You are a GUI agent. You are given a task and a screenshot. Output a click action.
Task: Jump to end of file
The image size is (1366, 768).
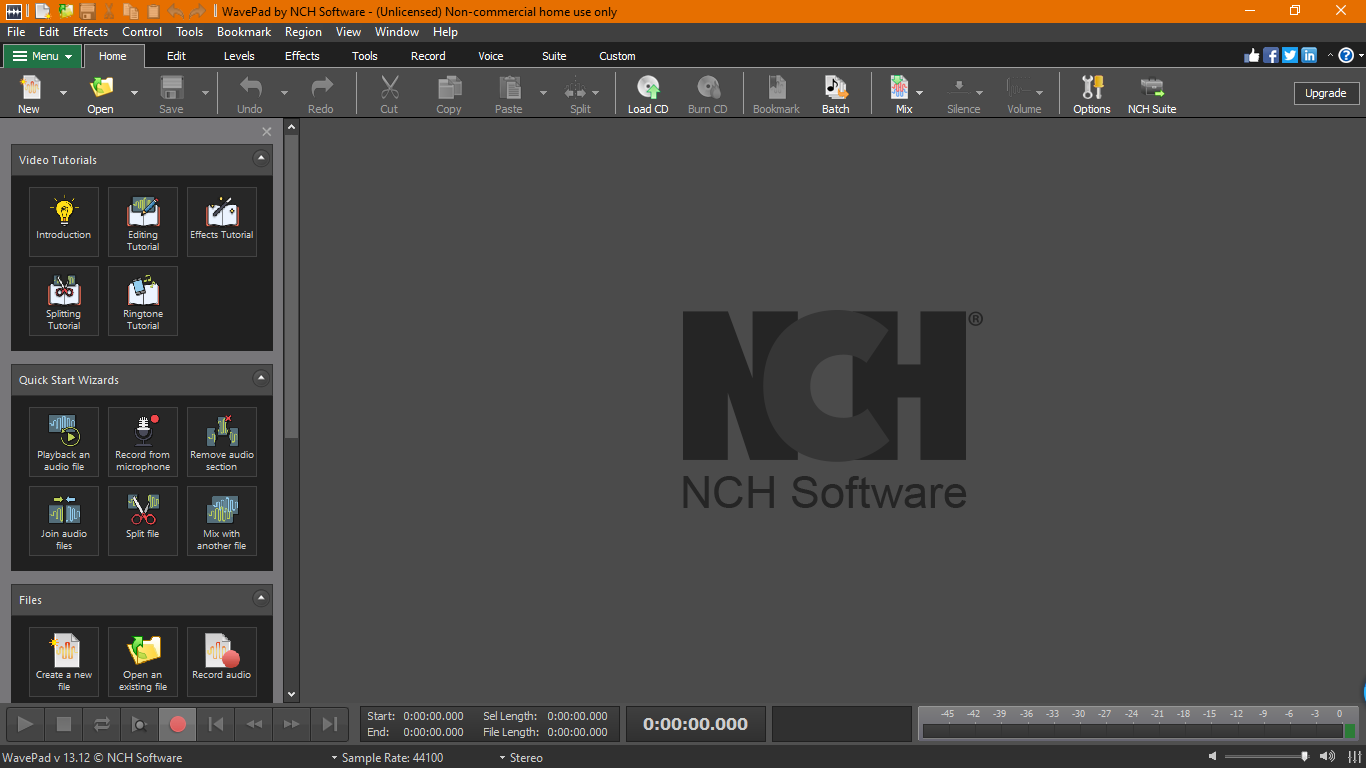click(x=330, y=724)
